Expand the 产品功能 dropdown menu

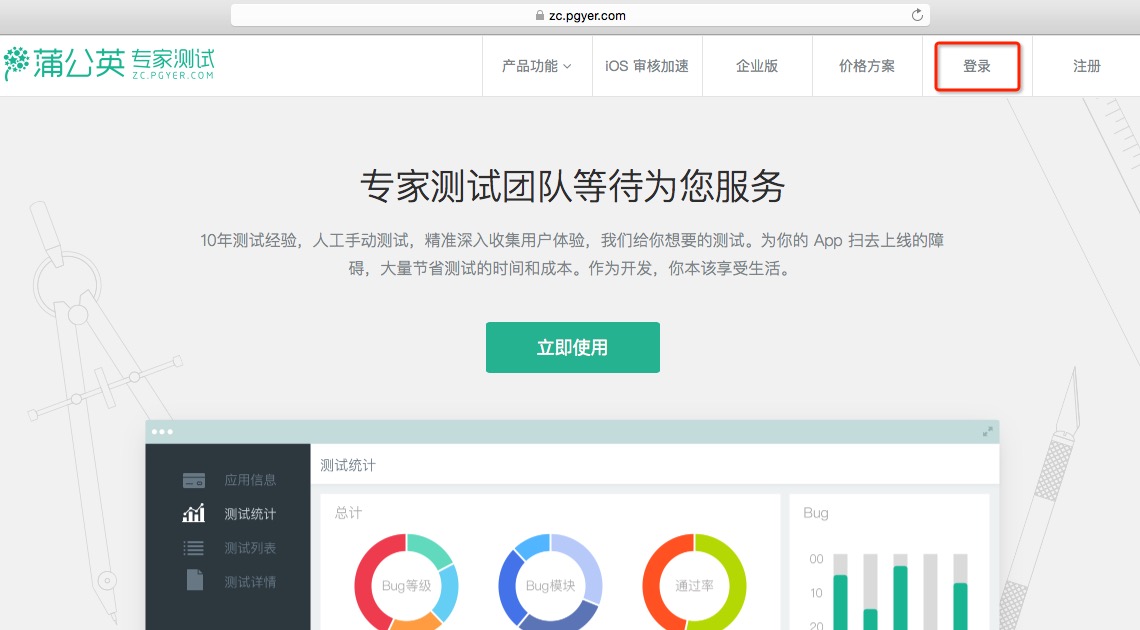[x=537, y=66]
